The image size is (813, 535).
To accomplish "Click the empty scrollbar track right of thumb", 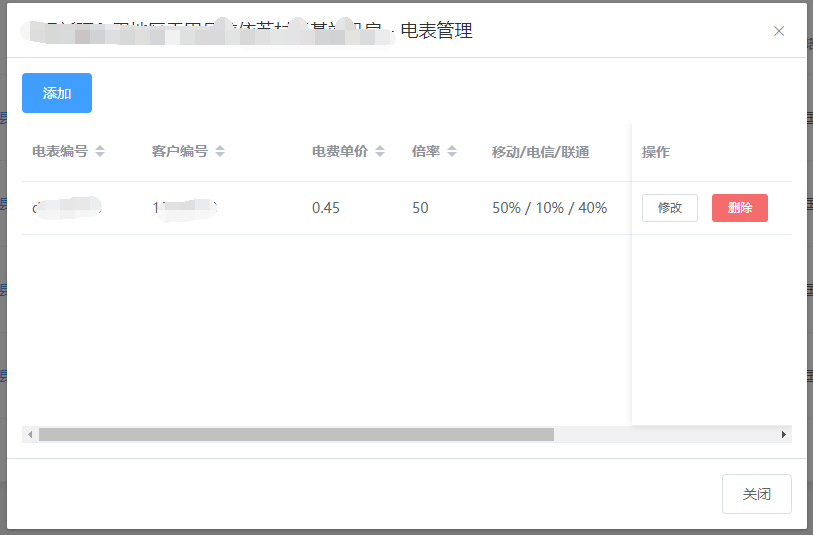I will pyautogui.click(x=665, y=435).
